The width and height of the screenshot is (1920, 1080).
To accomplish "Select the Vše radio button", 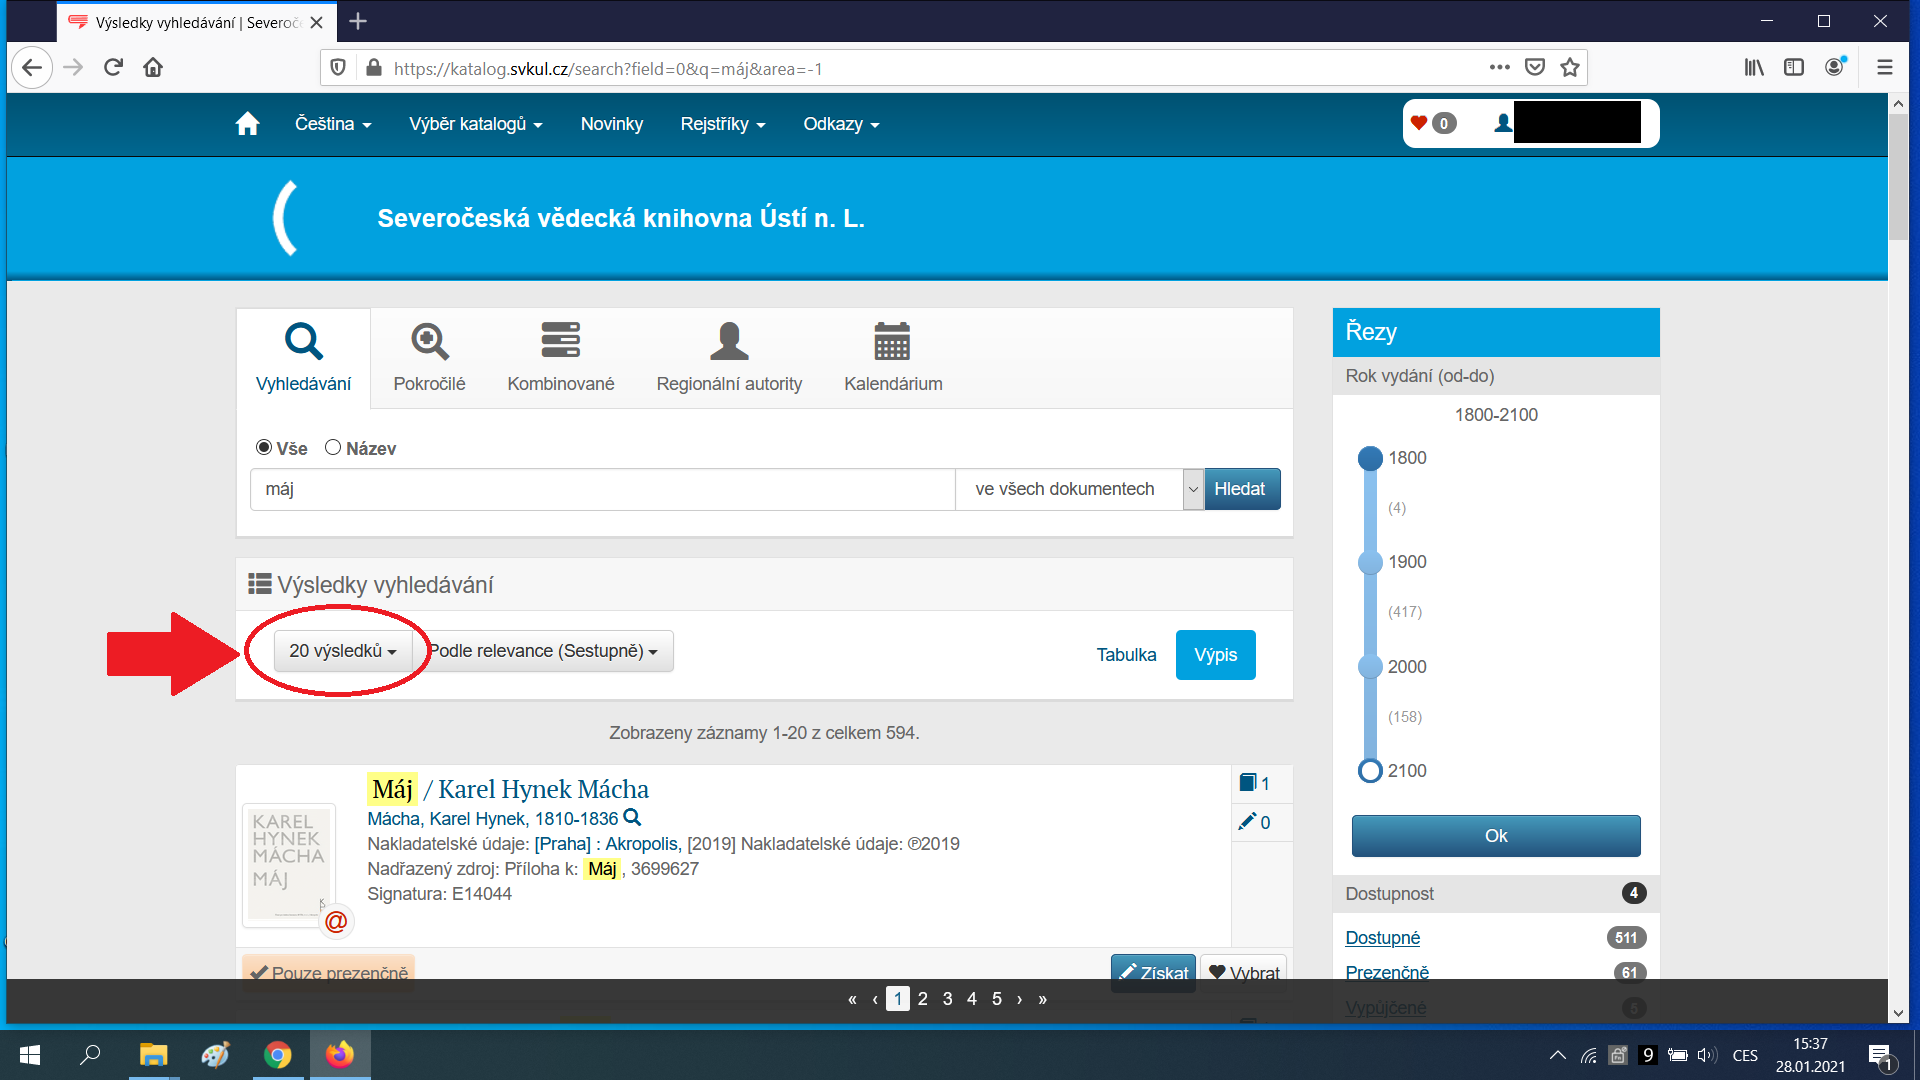I will 264,447.
